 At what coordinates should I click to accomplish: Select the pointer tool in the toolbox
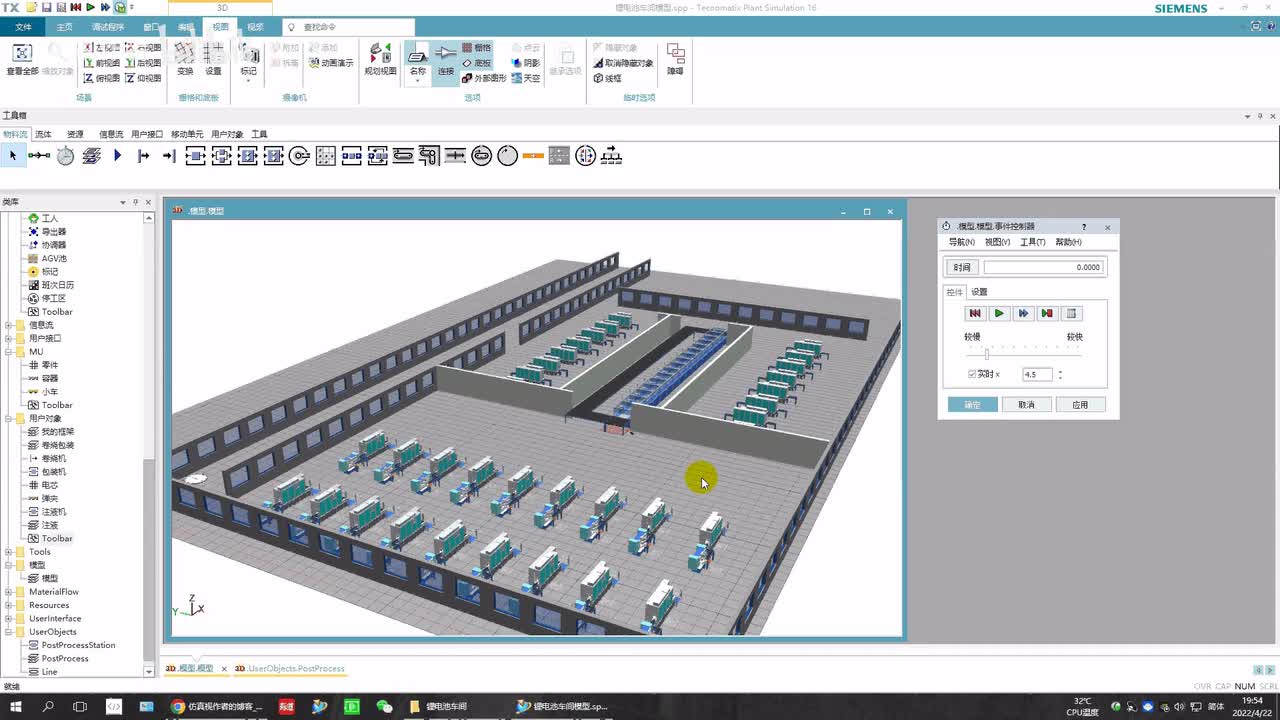(x=13, y=156)
